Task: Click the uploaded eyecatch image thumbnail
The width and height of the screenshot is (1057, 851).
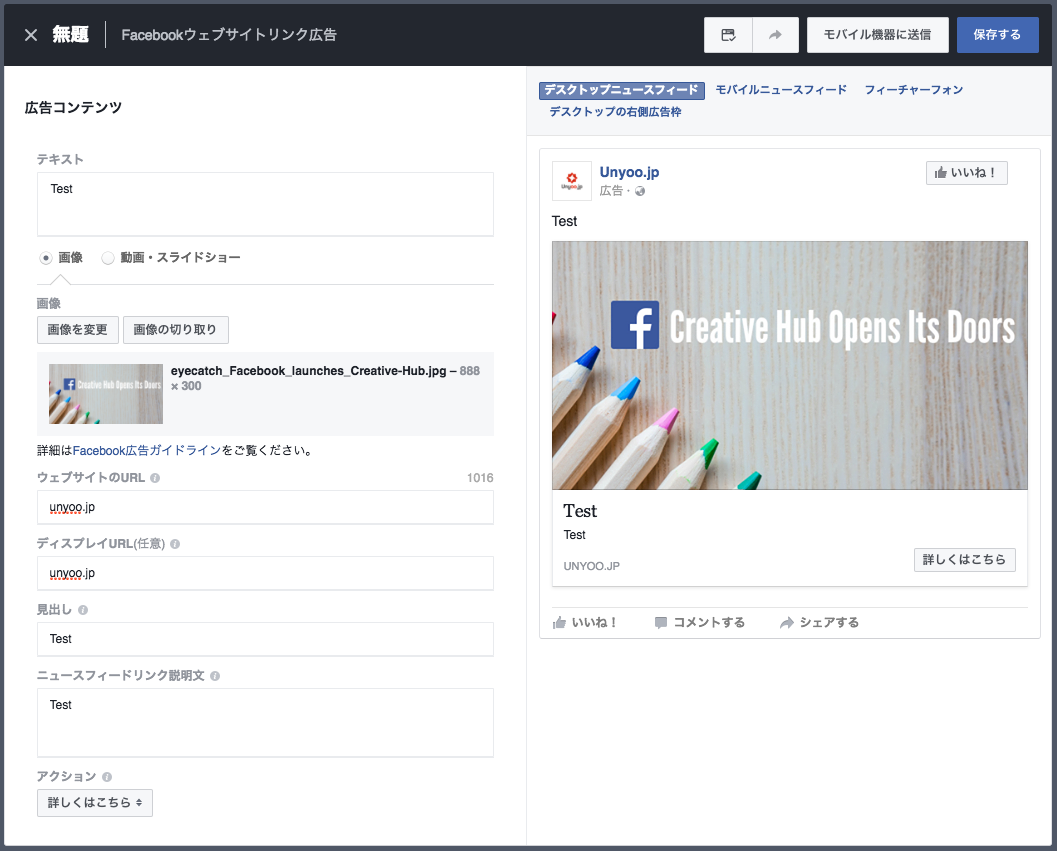Action: click(x=106, y=394)
